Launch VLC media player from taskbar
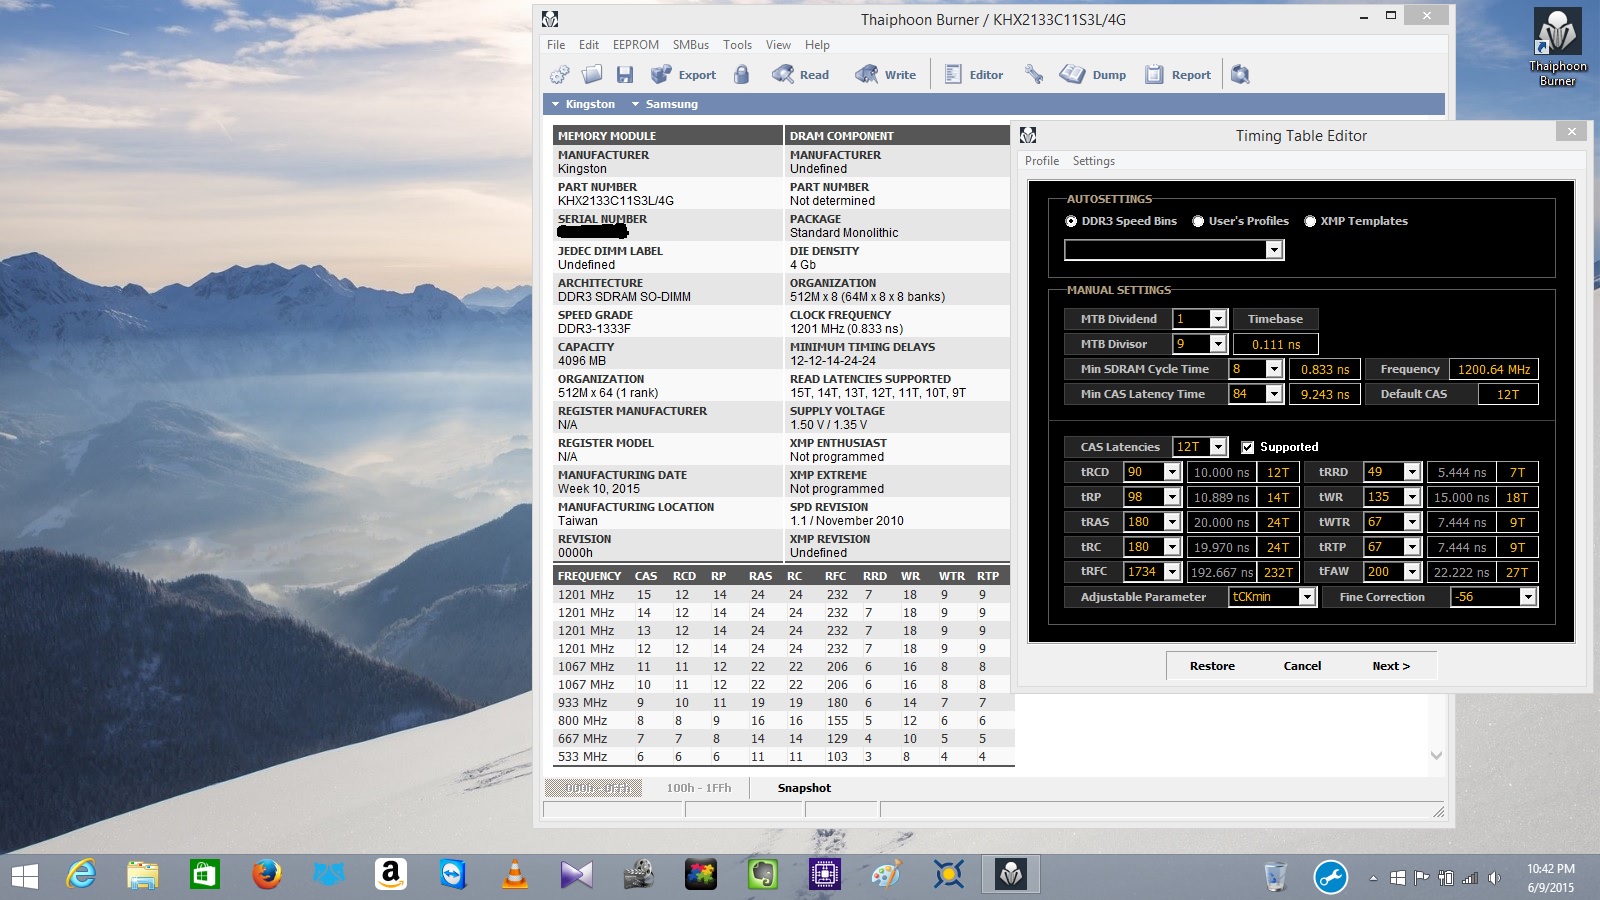 515,875
